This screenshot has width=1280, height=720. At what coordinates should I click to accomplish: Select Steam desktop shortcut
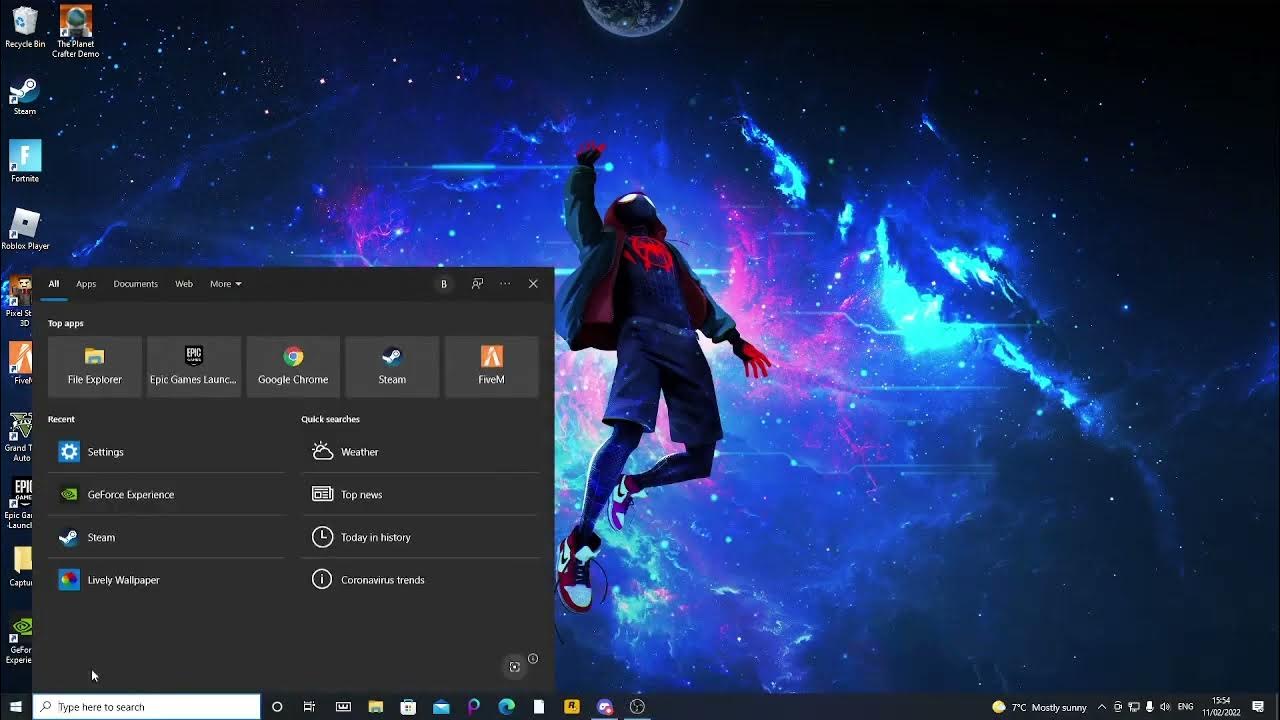click(25, 96)
